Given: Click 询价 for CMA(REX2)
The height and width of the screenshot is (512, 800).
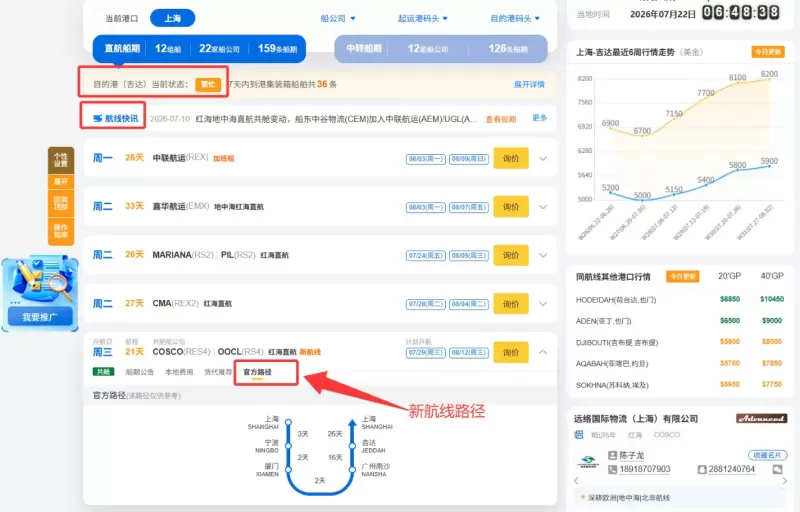Looking at the screenshot, I should coord(511,304).
